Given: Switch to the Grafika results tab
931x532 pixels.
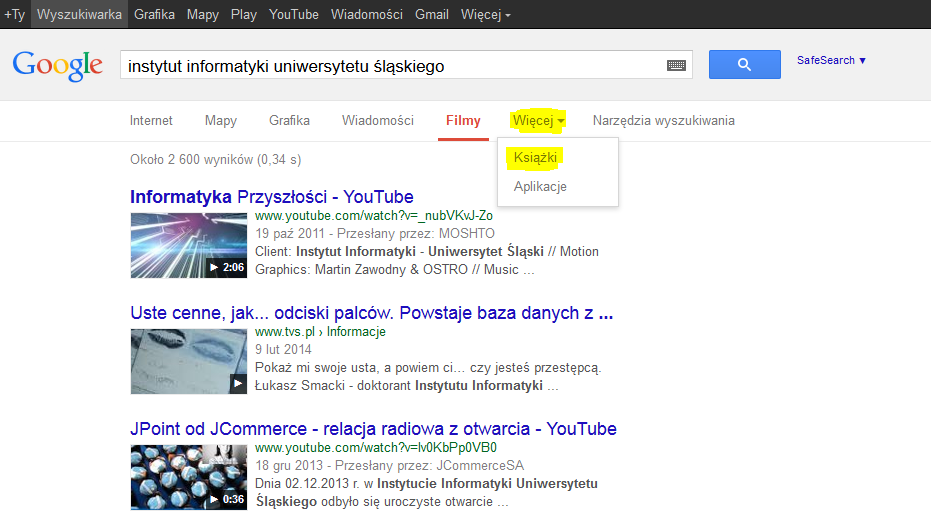Looking at the screenshot, I should click(x=289, y=121).
